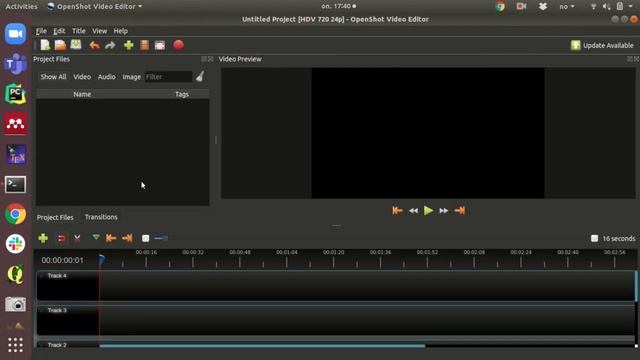The height and width of the screenshot is (360, 640).
Task: Open the Help menu
Action: coord(120,31)
